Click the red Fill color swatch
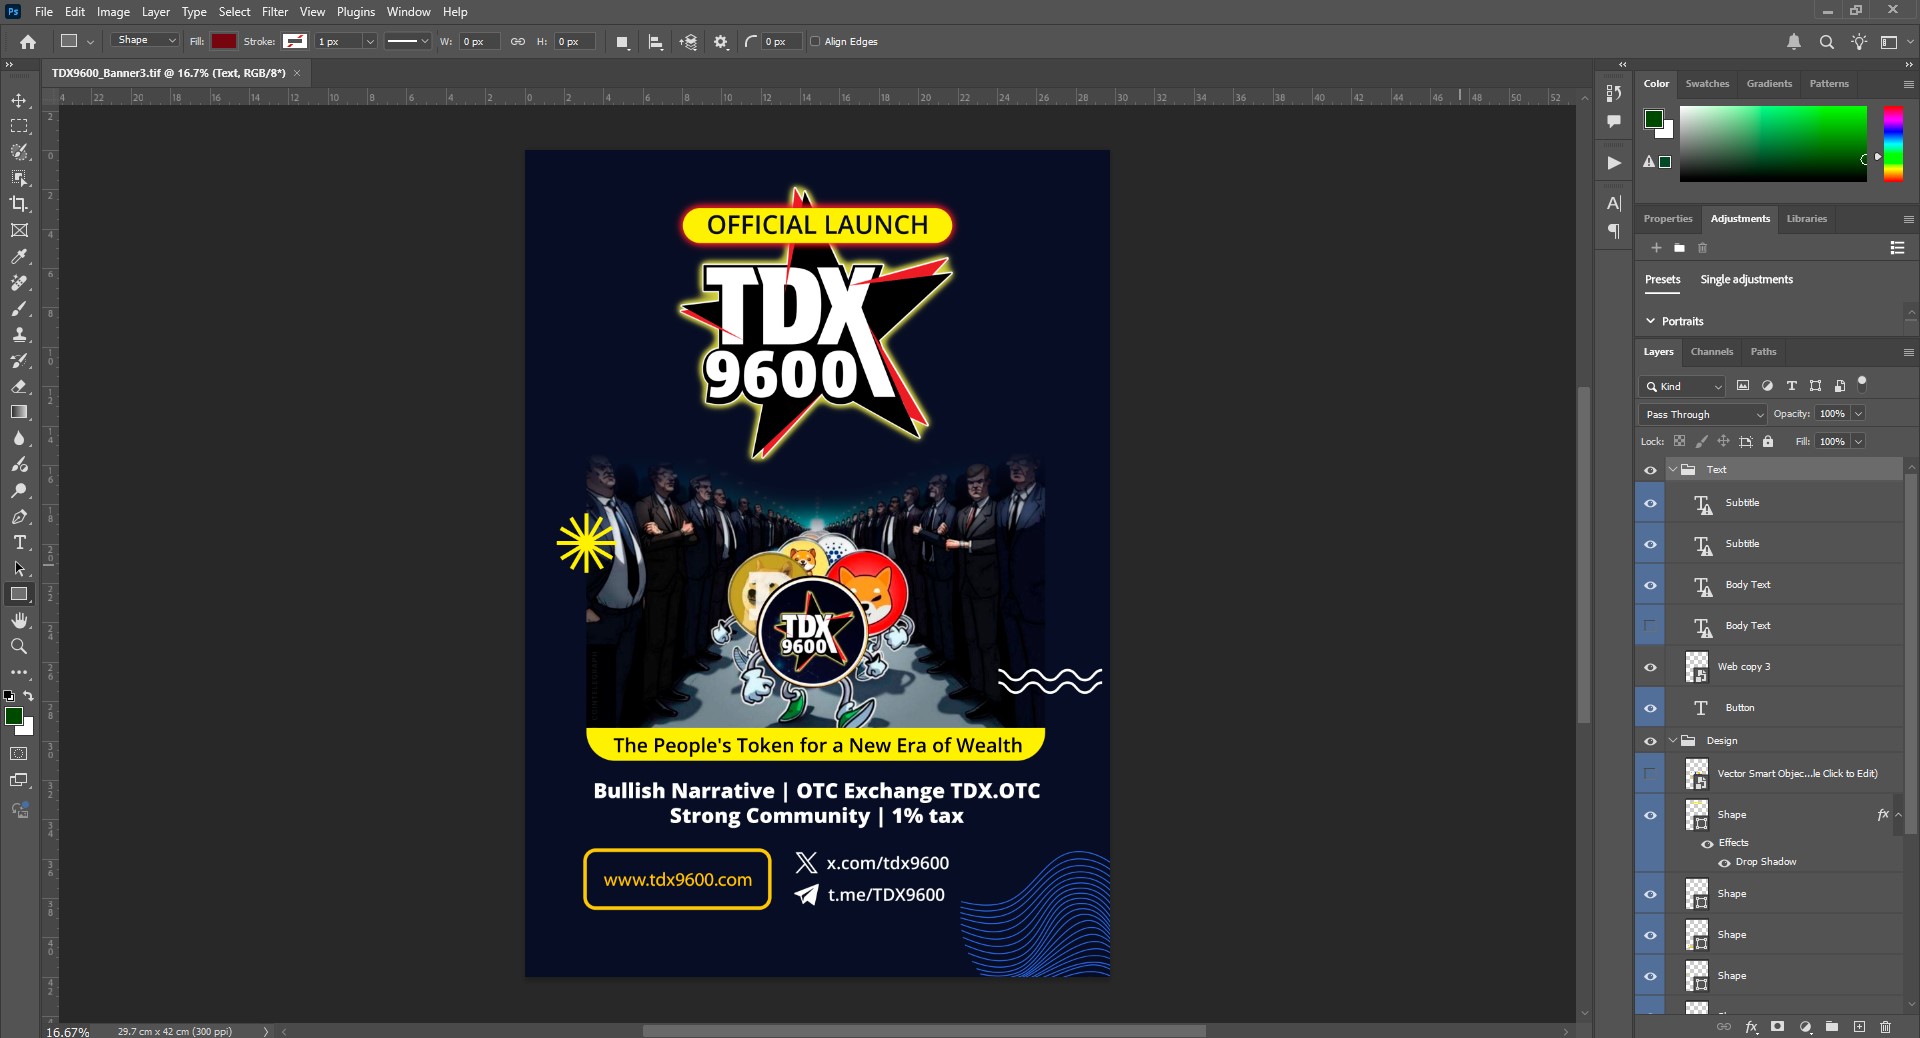1920x1038 pixels. click(x=224, y=42)
